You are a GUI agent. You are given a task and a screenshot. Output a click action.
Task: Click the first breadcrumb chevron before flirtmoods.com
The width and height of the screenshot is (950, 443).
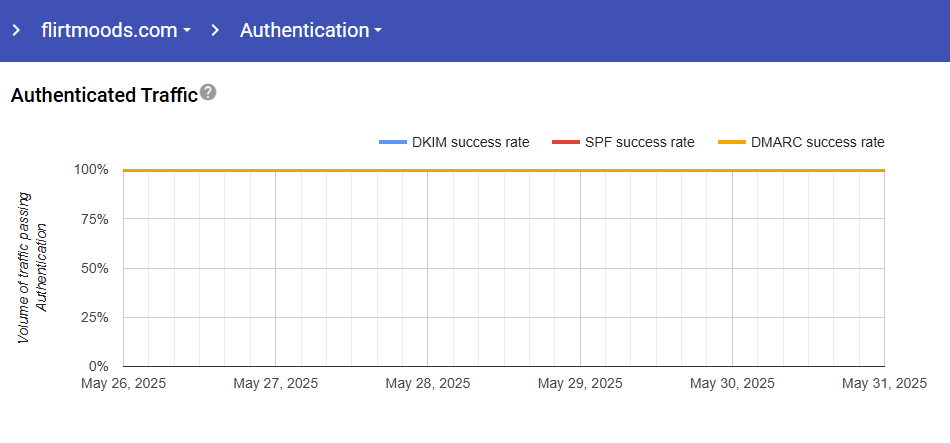coord(16,30)
